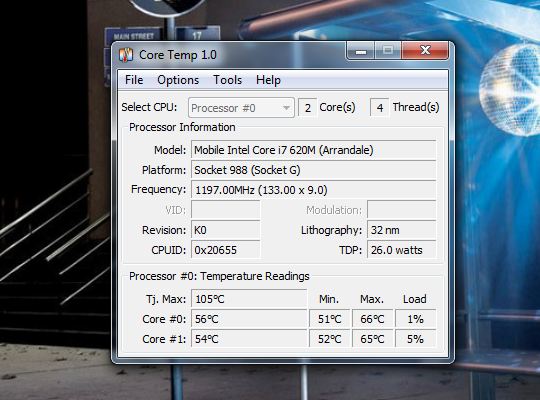This screenshot has height=400, width=540.
Task: Click the Tj. Max value 105°C
Action: 249,299
